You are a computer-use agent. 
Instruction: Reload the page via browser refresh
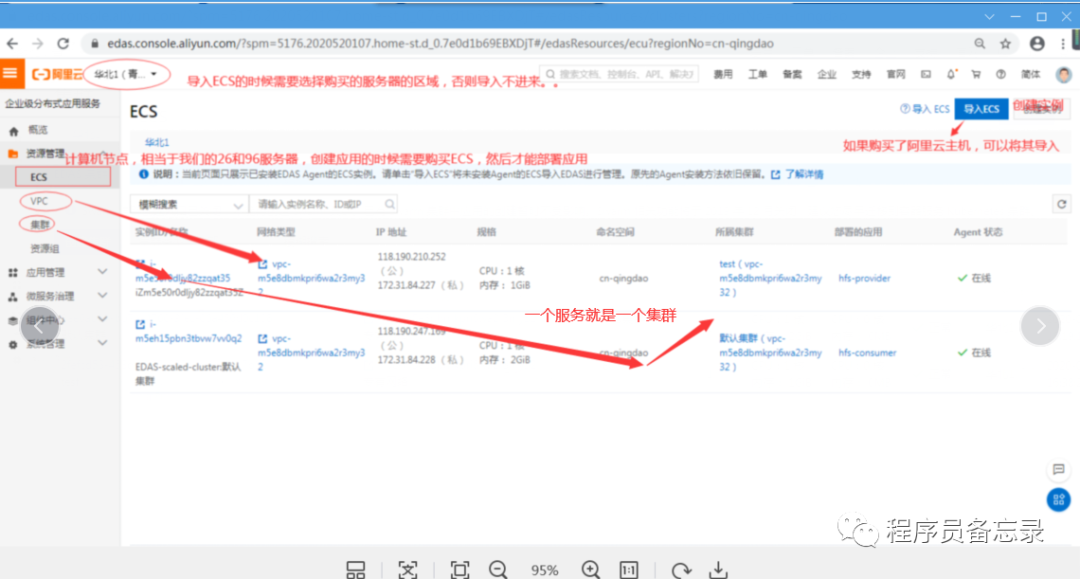63,43
